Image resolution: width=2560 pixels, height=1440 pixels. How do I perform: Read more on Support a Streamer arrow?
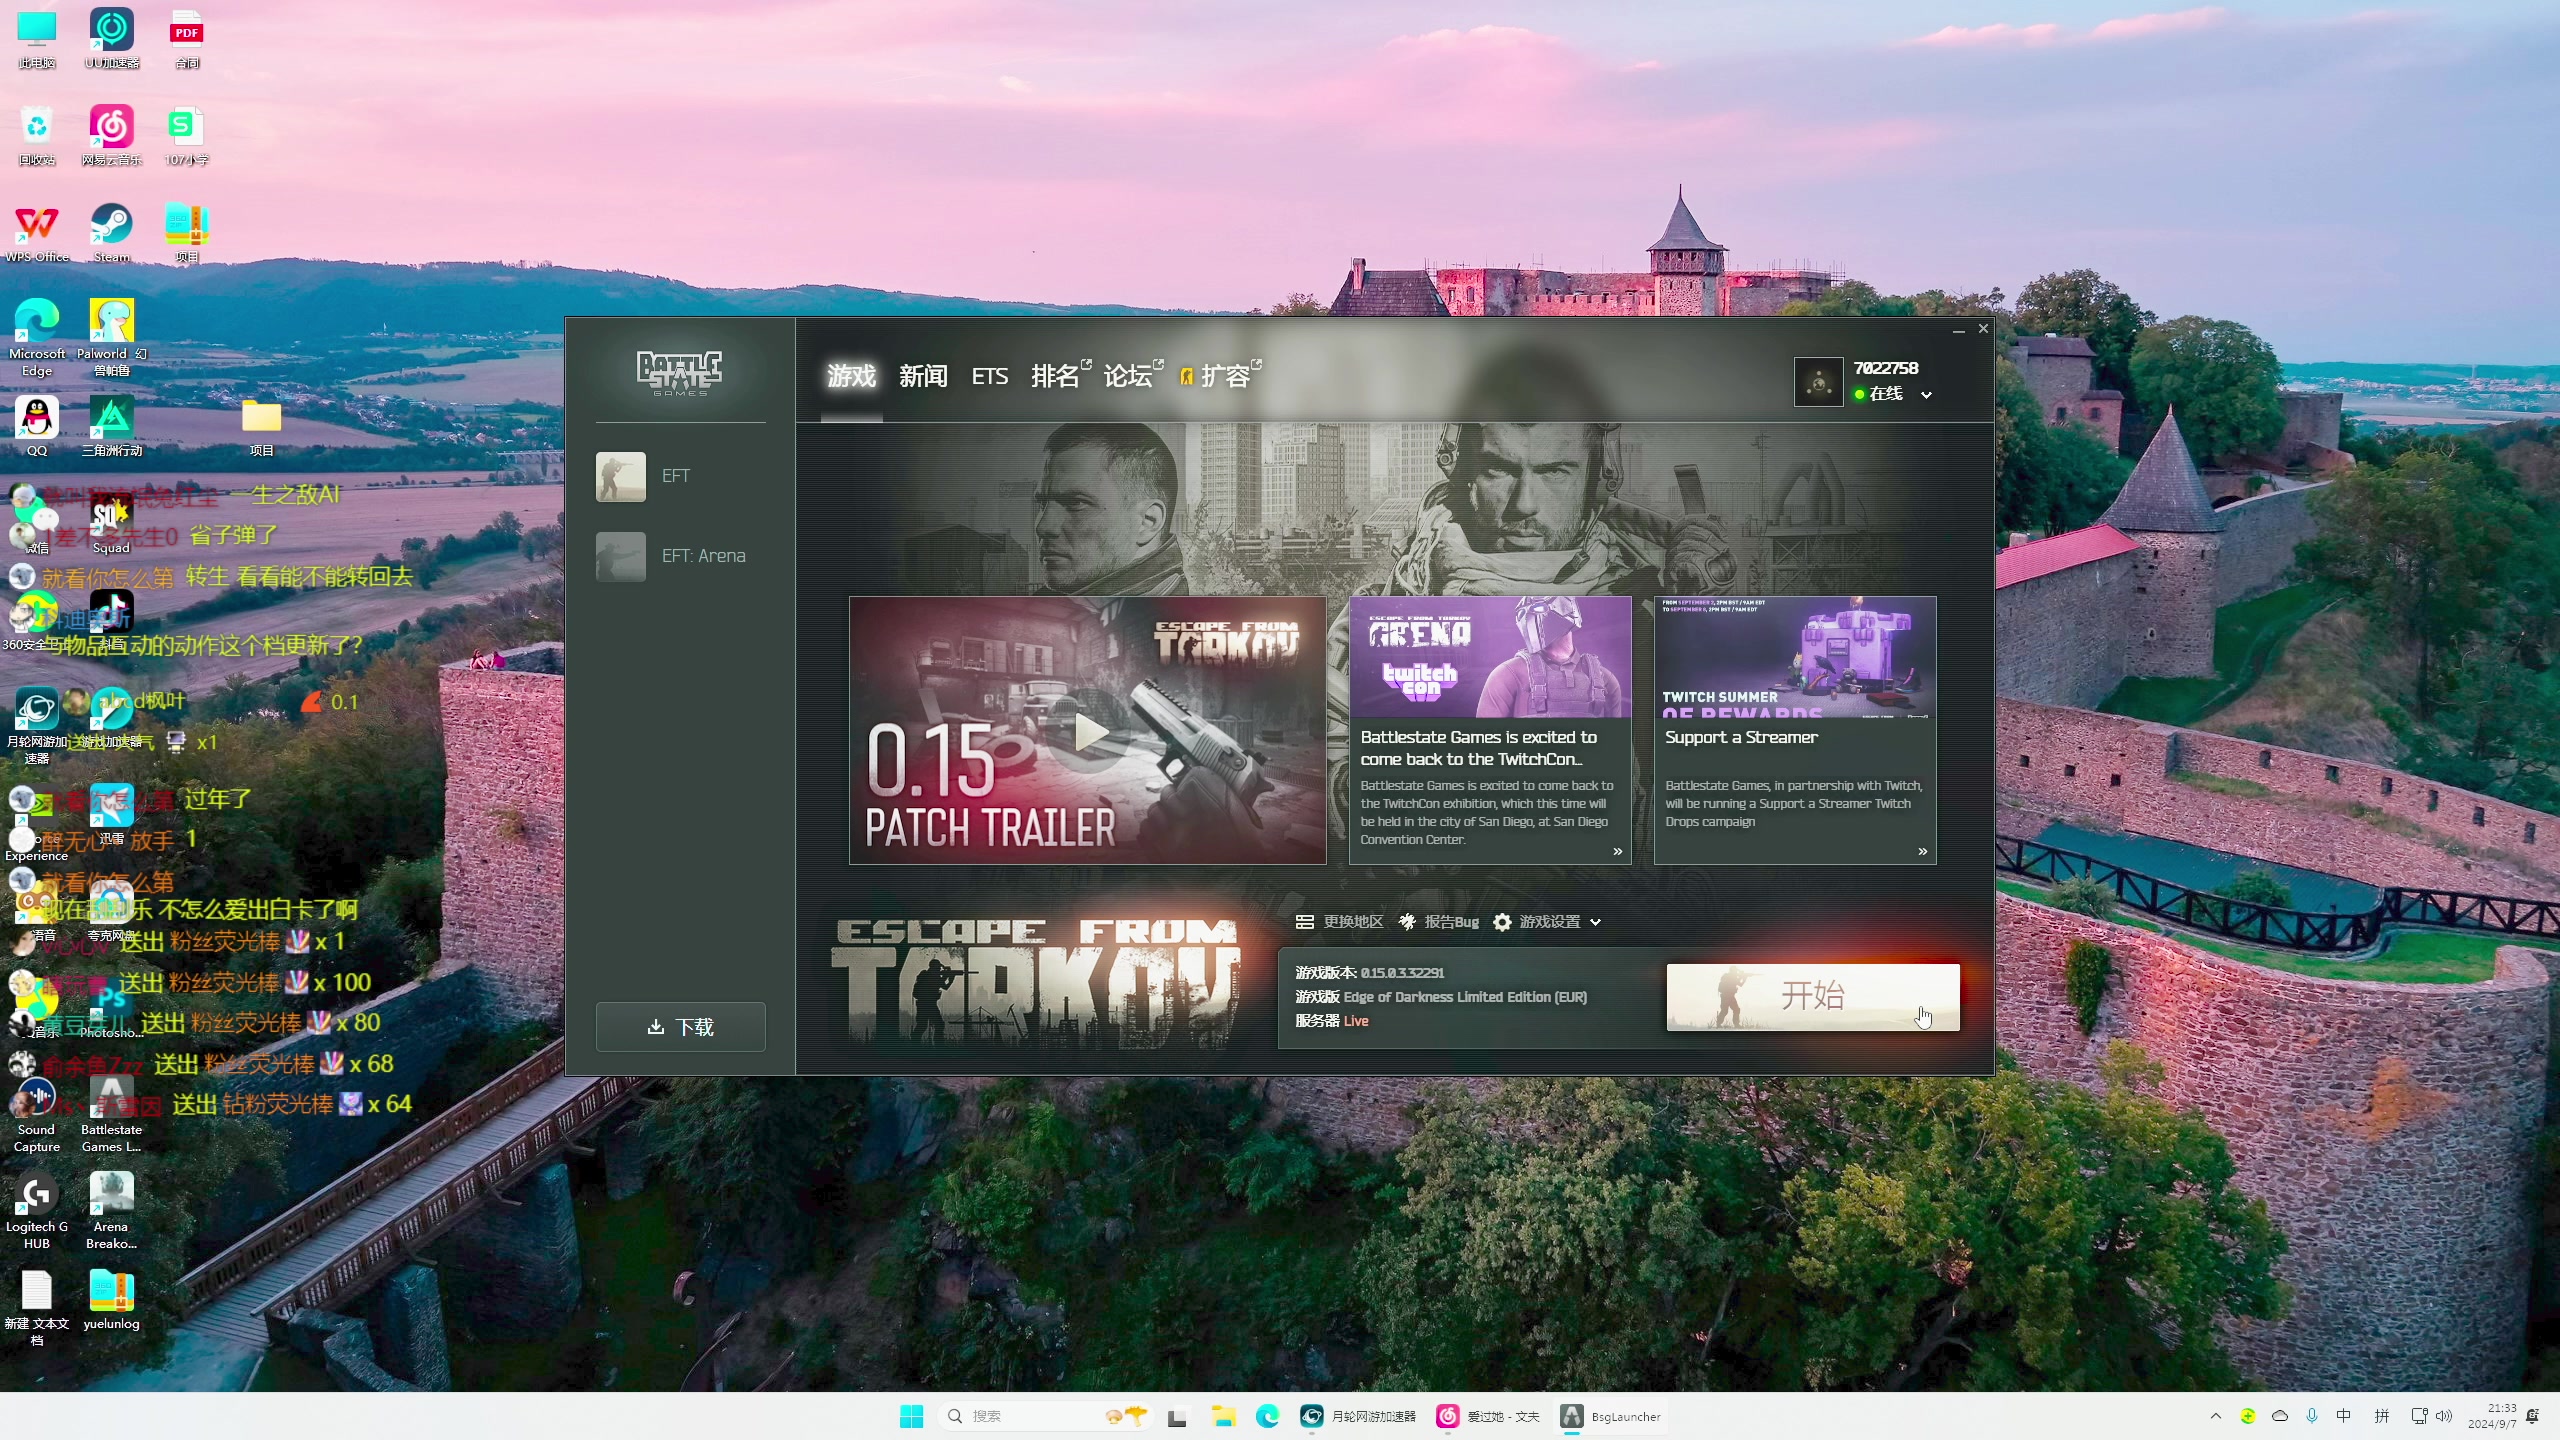click(1922, 851)
